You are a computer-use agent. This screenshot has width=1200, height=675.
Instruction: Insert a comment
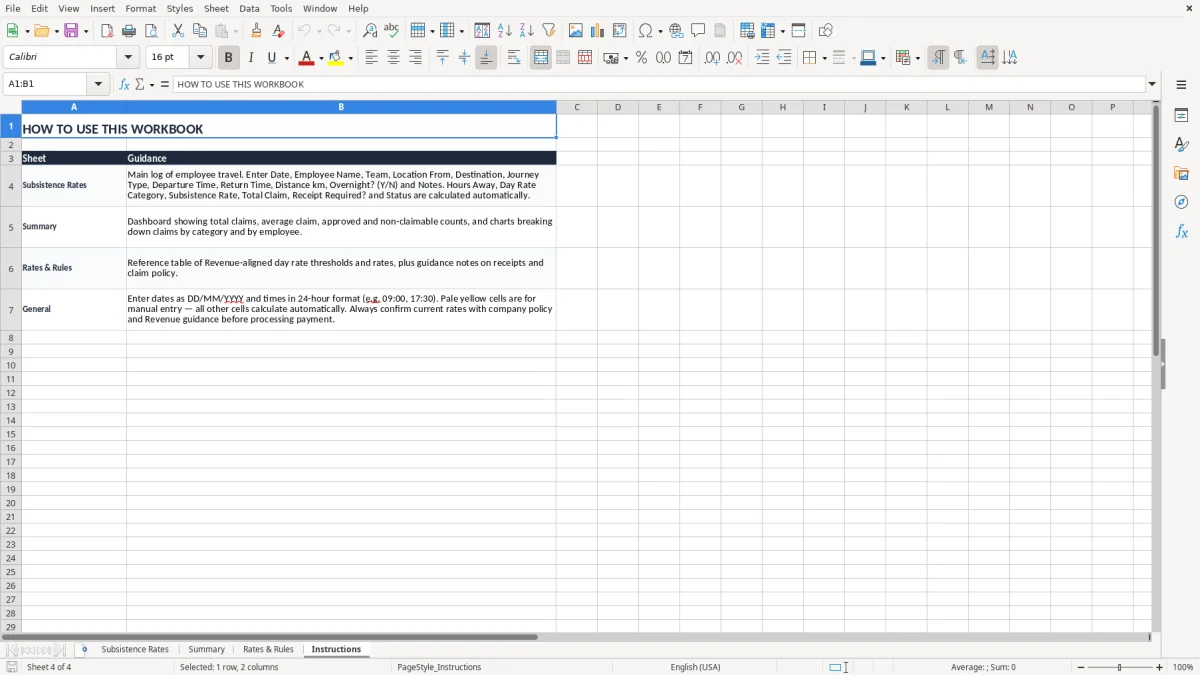698,31
